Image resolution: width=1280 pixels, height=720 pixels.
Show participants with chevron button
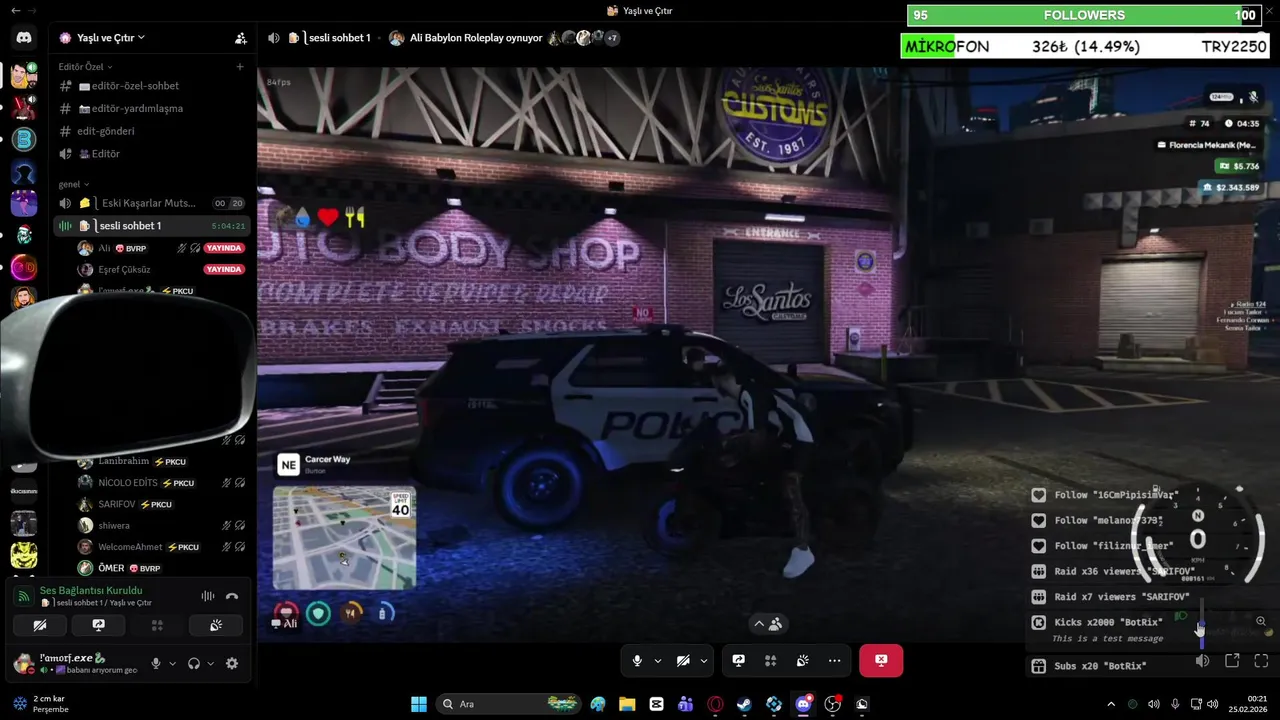tap(768, 623)
